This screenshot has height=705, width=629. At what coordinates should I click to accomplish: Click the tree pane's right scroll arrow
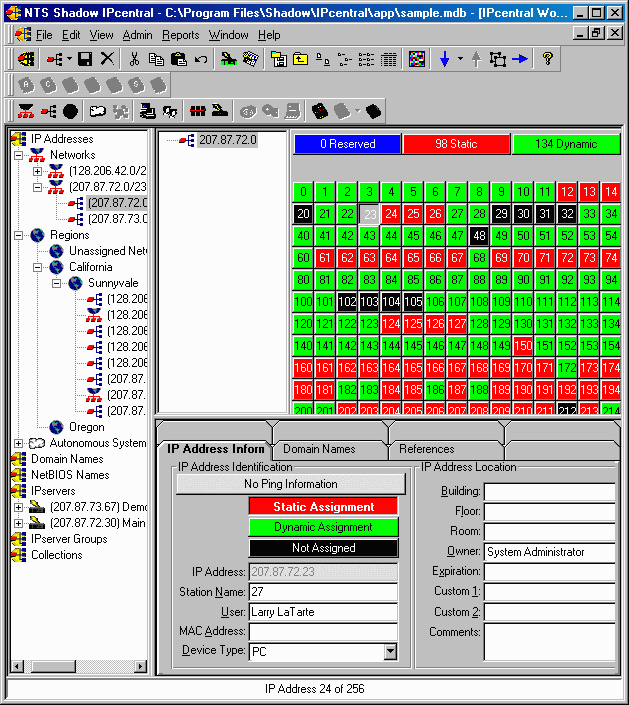(141, 666)
